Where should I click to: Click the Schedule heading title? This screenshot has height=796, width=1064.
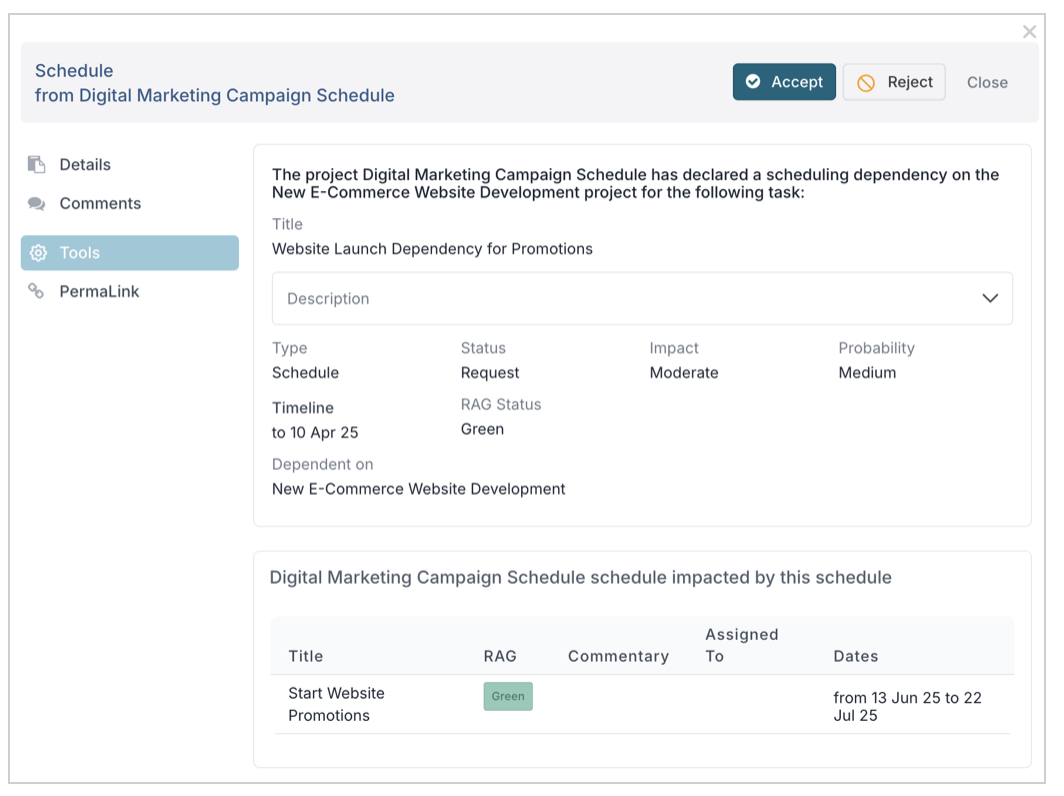(74, 71)
